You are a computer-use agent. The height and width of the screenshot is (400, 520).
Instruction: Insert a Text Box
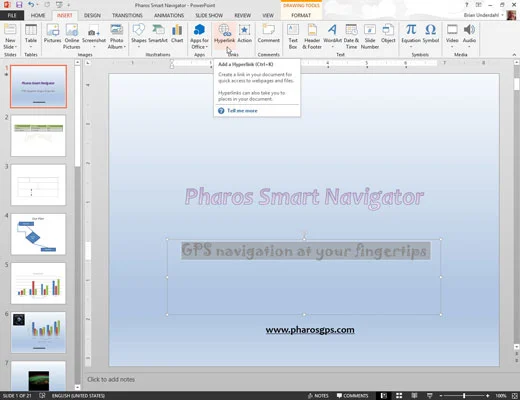click(x=293, y=36)
